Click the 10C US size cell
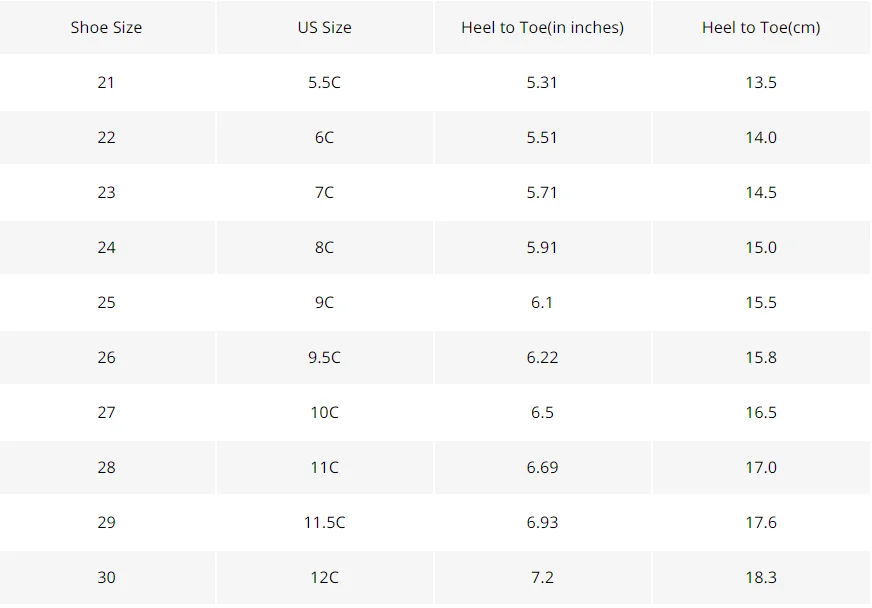Screen dimensions: 872x608 tap(325, 412)
